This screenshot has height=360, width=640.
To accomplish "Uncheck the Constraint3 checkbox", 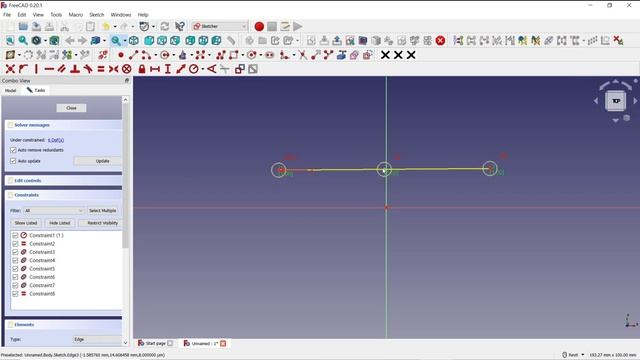I will (x=15, y=252).
